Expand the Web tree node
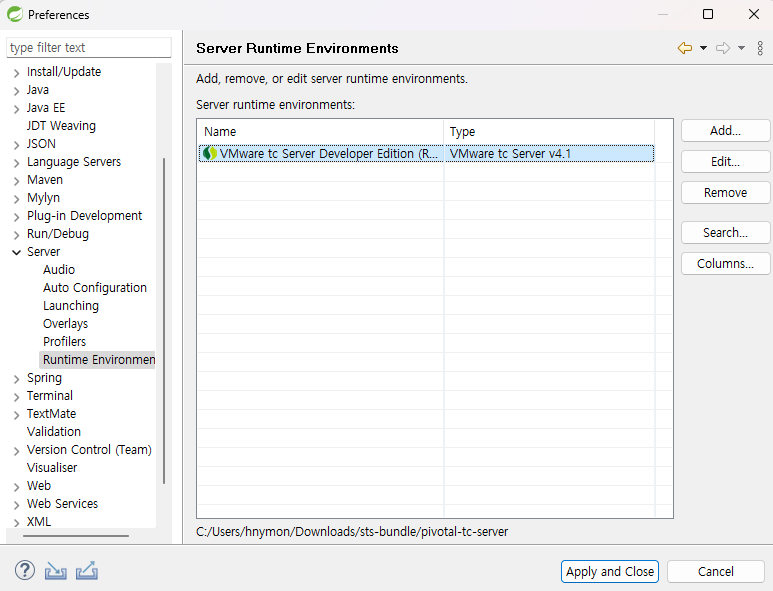Screen dimensions: 773x591 click(16, 487)
